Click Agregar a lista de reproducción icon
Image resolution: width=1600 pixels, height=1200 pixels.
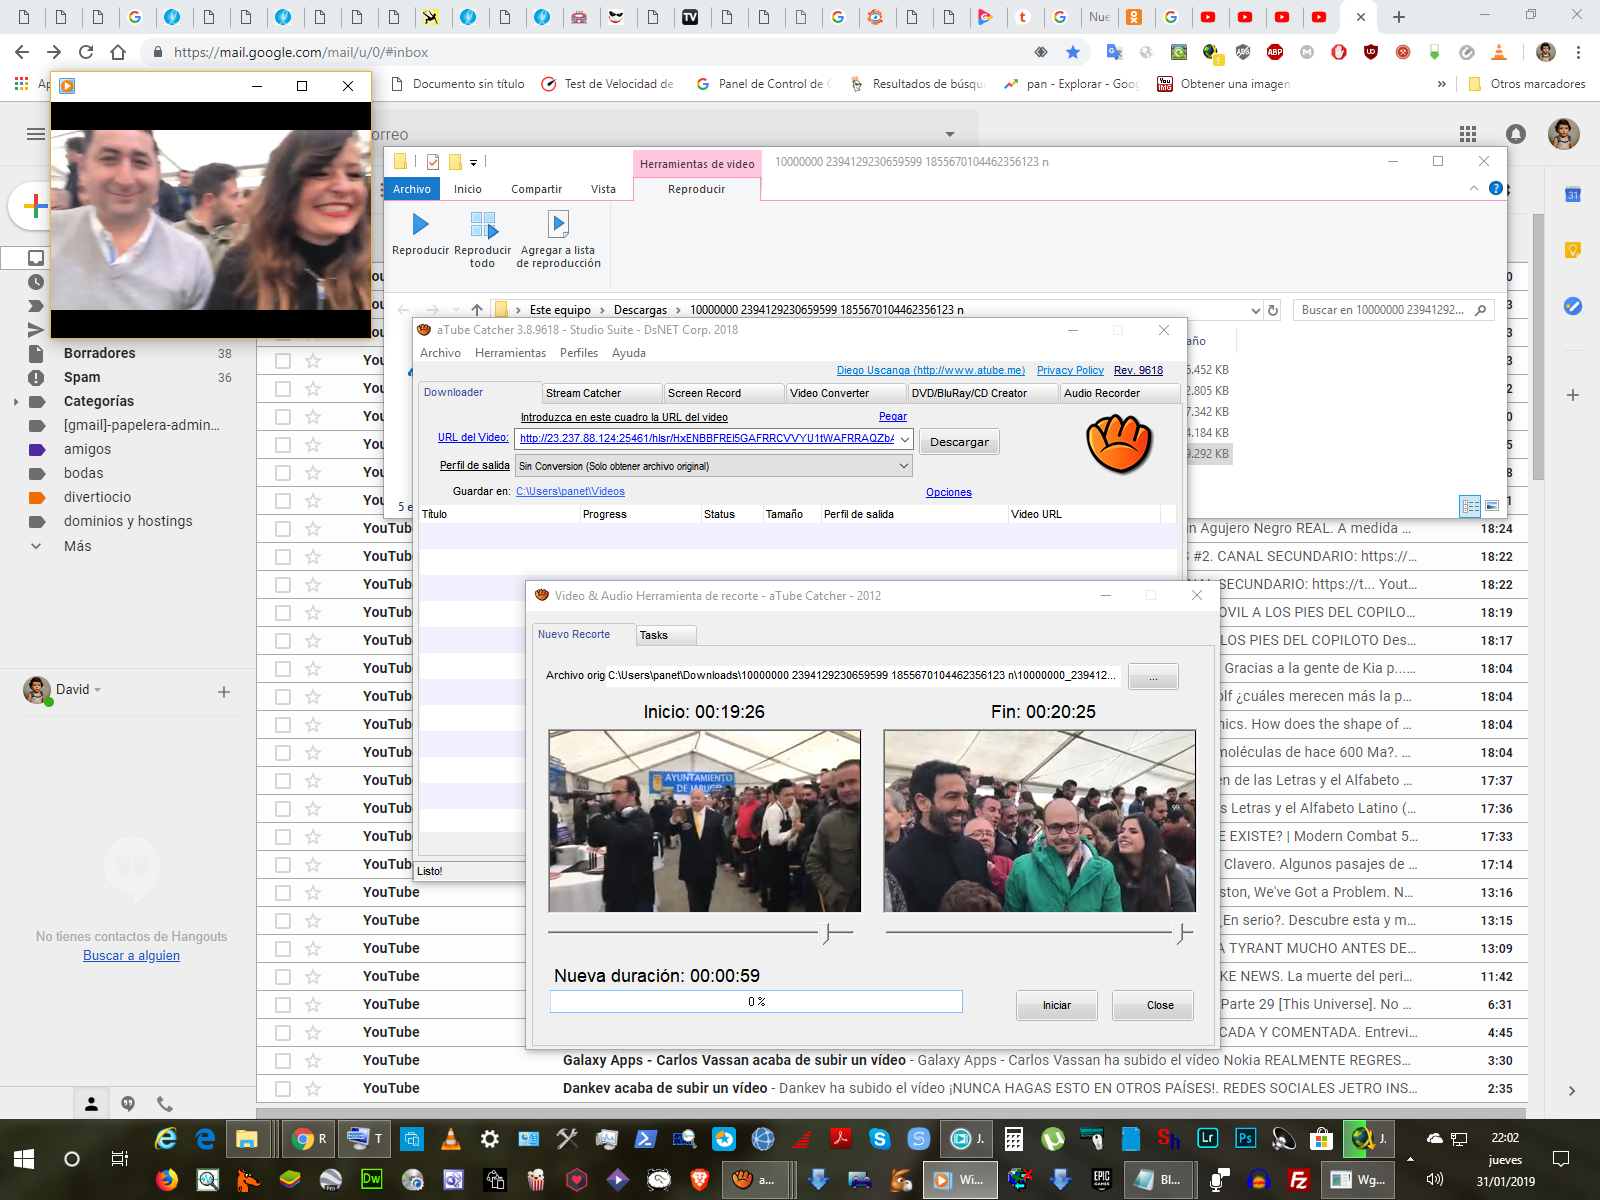[x=558, y=225]
